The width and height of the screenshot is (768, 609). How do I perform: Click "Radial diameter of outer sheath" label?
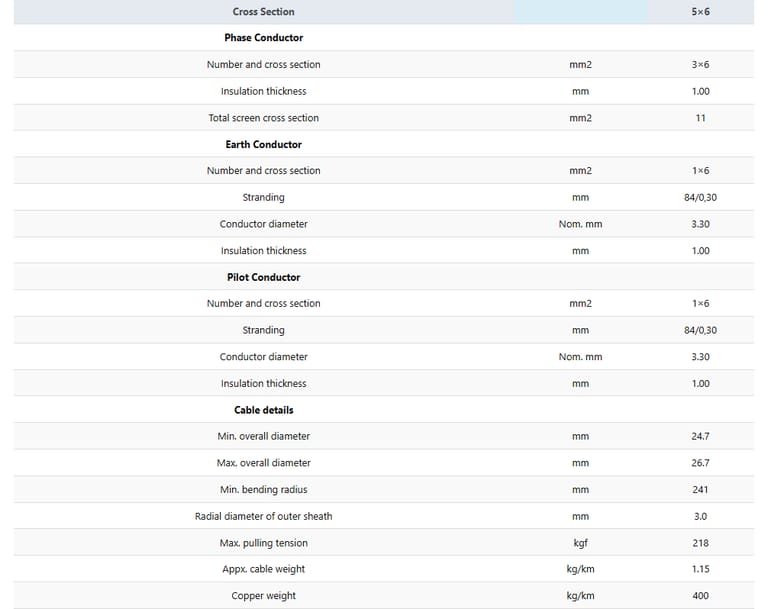coord(263,516)
